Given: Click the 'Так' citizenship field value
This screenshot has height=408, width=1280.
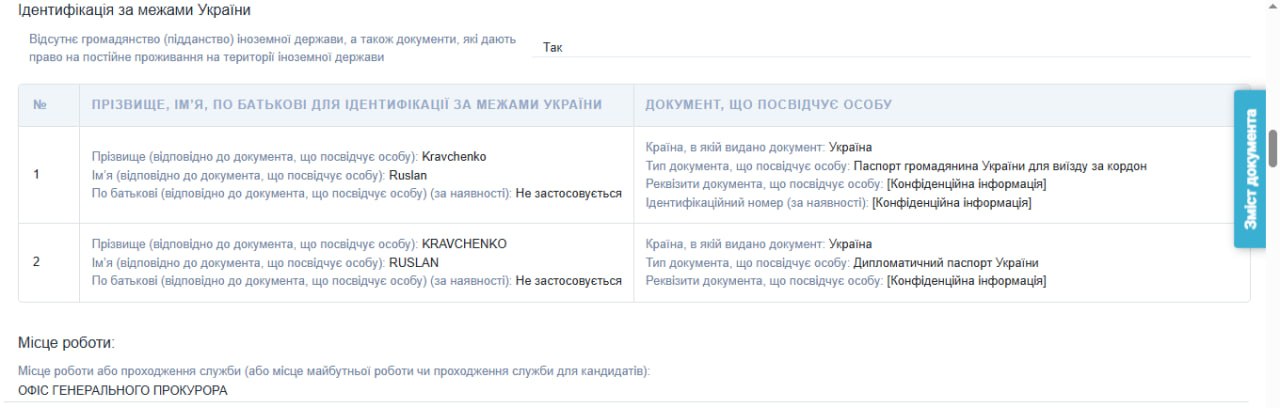Looking at the screenshot, I should (x=553, y=47).
